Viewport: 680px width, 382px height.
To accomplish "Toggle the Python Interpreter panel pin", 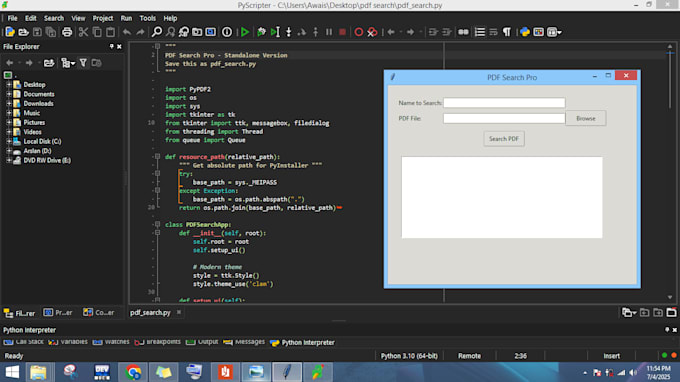I will tap(667, 330).
